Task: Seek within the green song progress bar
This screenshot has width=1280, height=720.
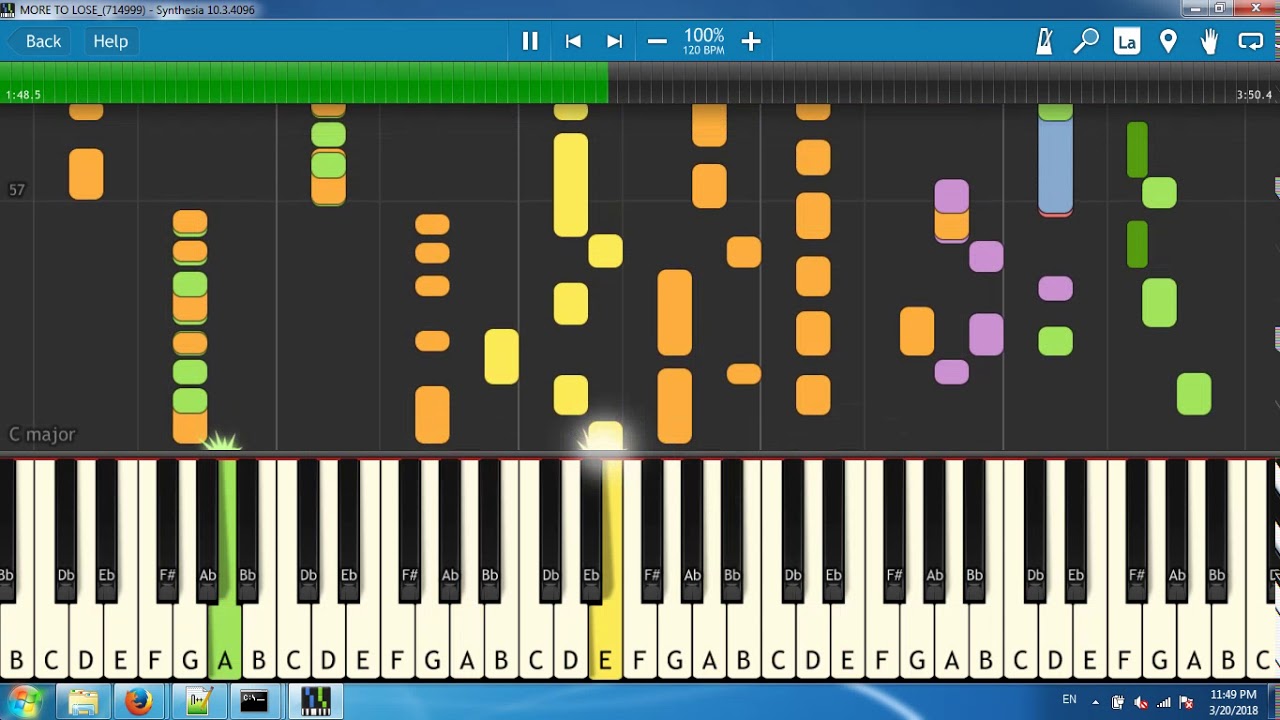Action: (304, 82)
